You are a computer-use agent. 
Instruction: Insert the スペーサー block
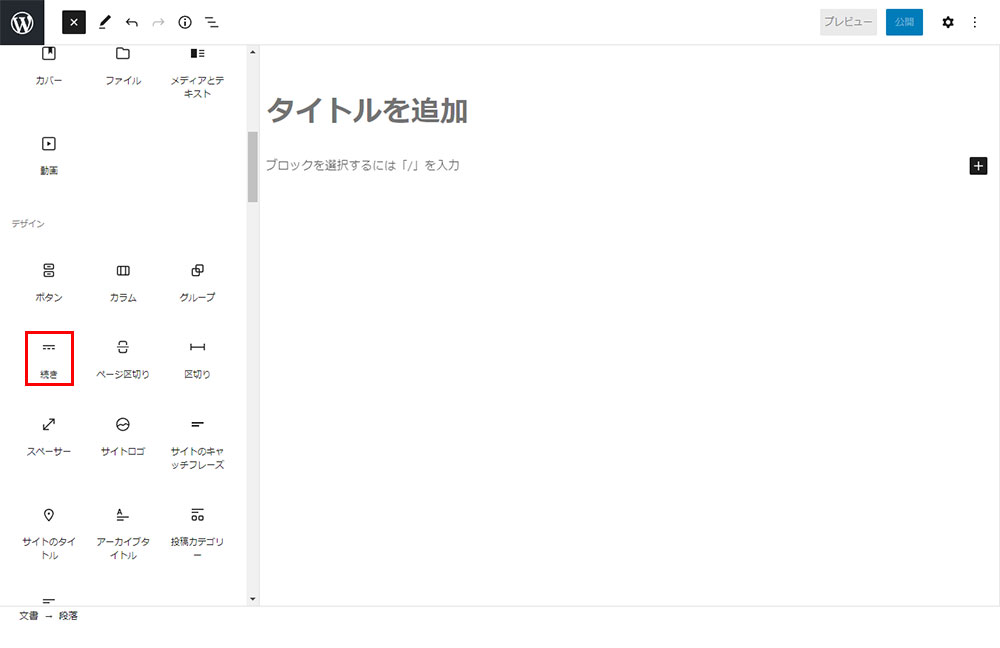click(x=49, y=436)
